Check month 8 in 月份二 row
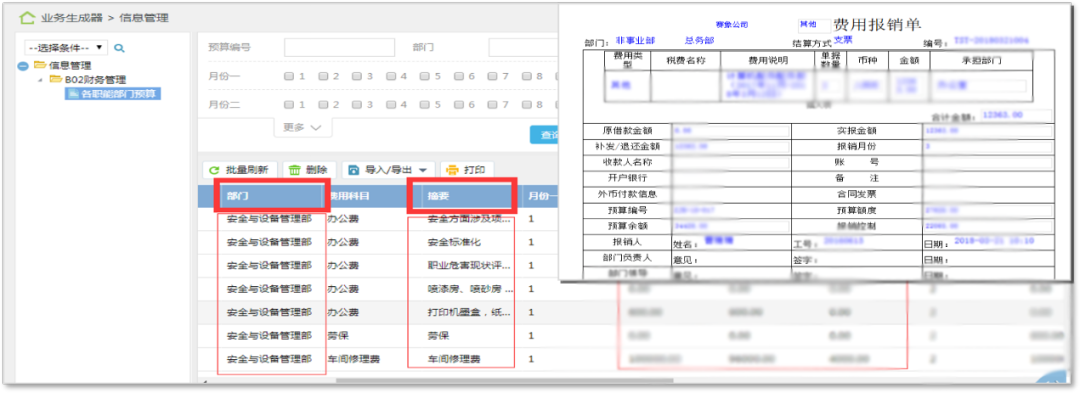This screenshot has height=393, width=1080. point(526,105)
